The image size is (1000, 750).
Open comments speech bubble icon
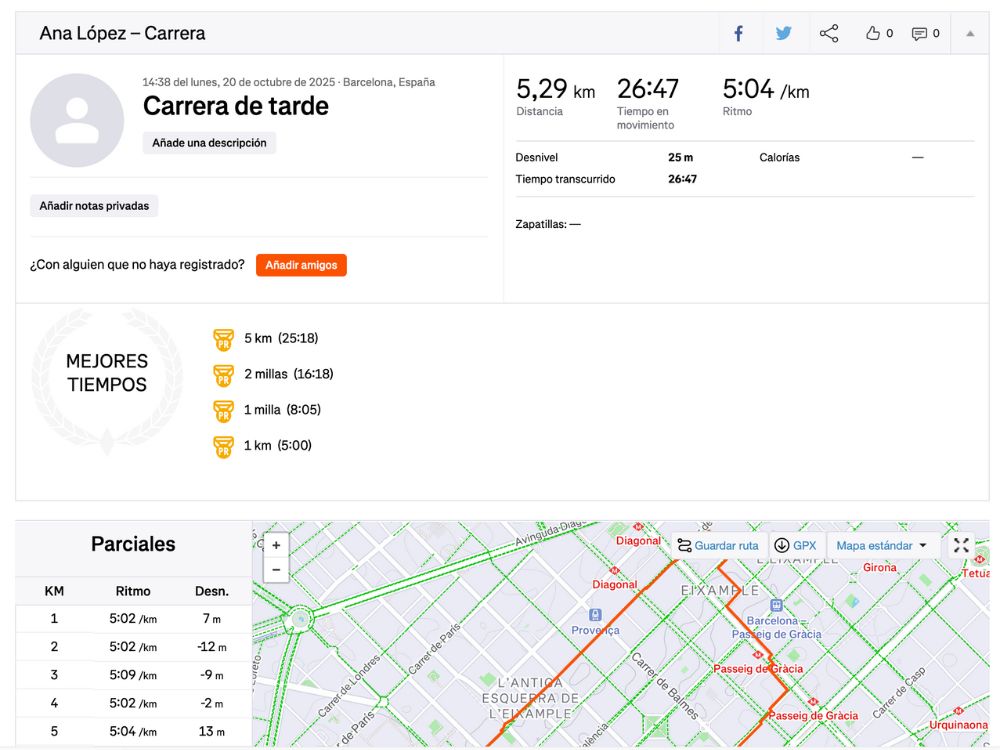(919, 33)
